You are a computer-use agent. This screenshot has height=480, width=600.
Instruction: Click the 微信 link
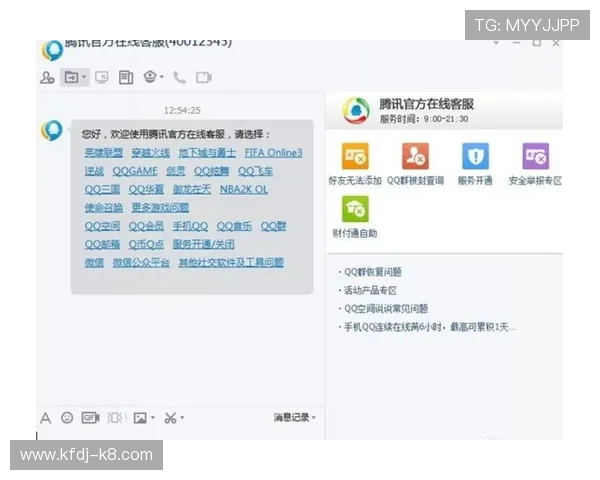click(94, 263)
